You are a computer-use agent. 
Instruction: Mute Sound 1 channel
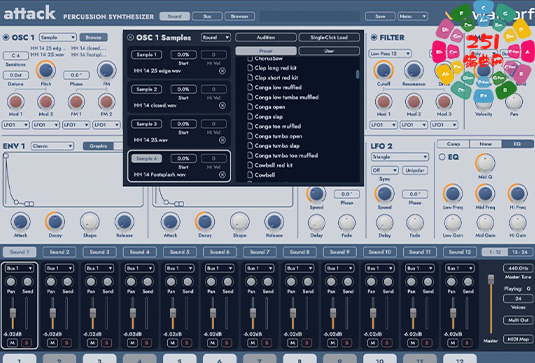pos(13,343)
